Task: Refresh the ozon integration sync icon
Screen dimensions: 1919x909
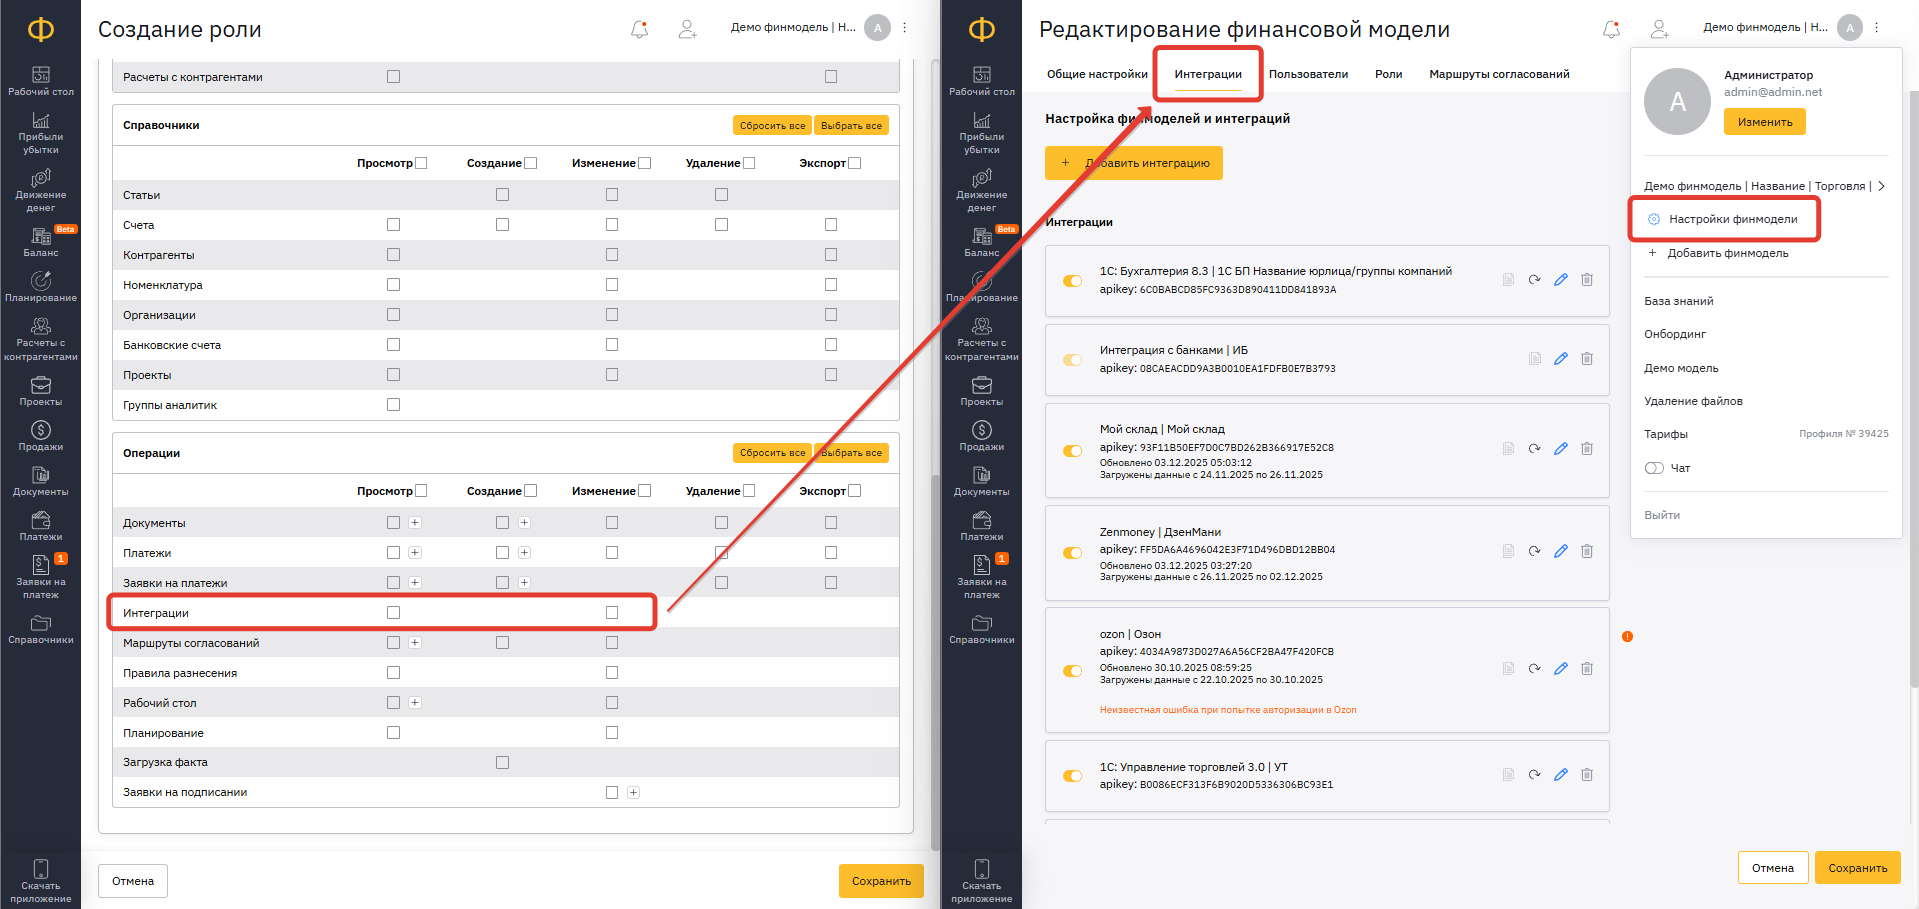Action: (1534, 668)
